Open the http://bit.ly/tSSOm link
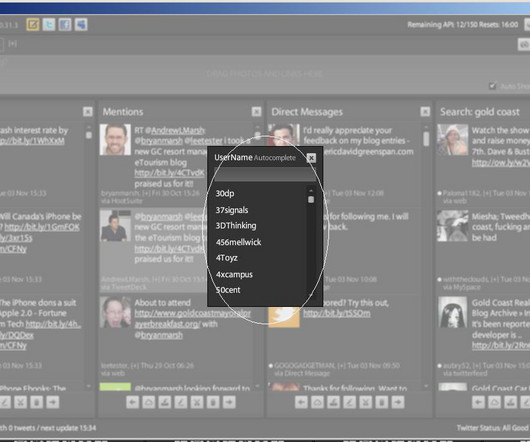The height and width of the screenshot is (442, 530). pos(337,313)
